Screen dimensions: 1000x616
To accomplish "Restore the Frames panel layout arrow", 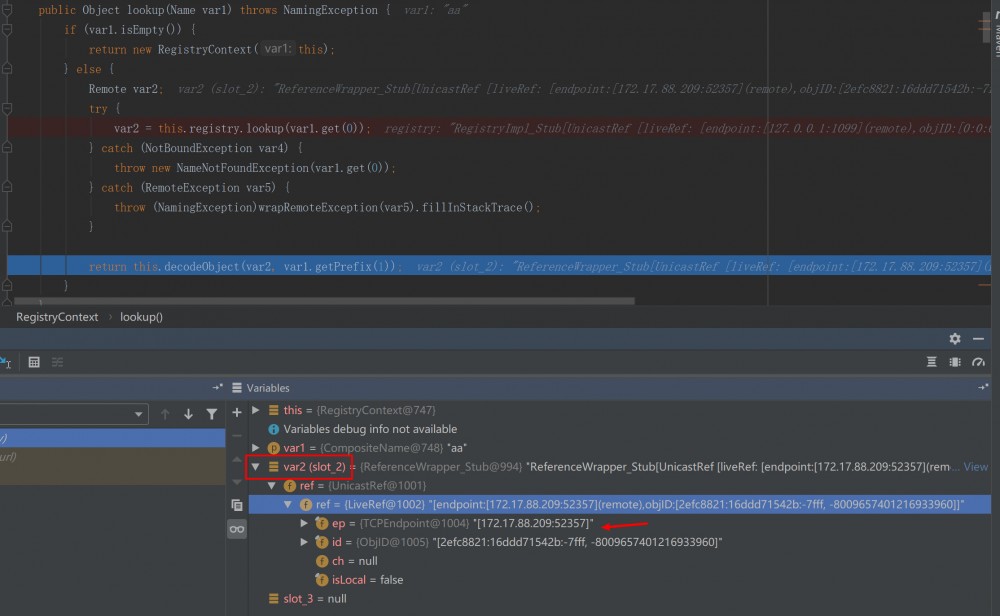I will click(217, 387).
